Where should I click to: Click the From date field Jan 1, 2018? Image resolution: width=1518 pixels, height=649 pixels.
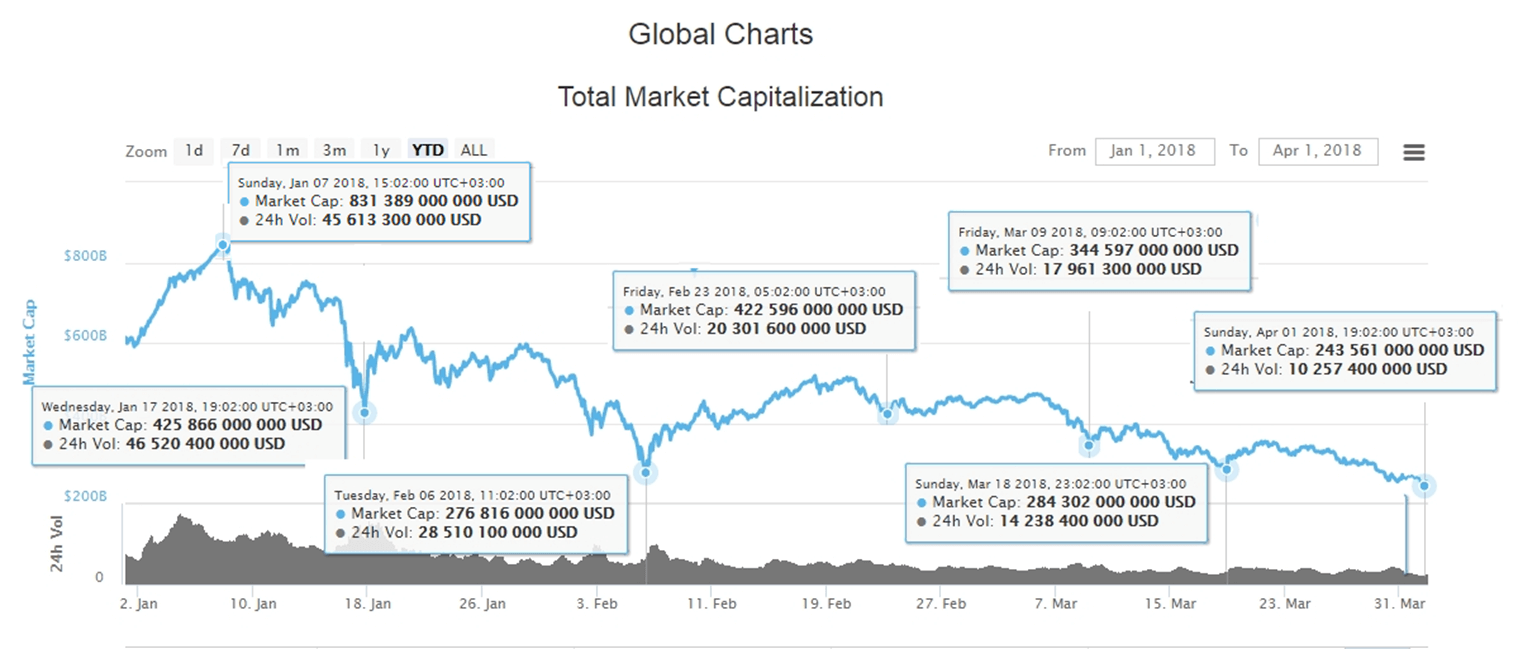coord(1154,151)
